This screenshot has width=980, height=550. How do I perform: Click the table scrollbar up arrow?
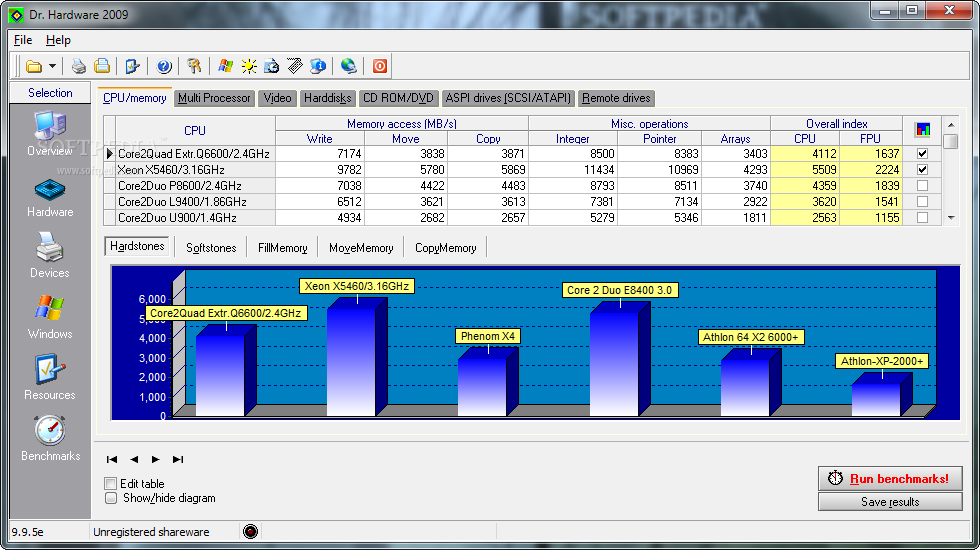(x=951, y=124)
